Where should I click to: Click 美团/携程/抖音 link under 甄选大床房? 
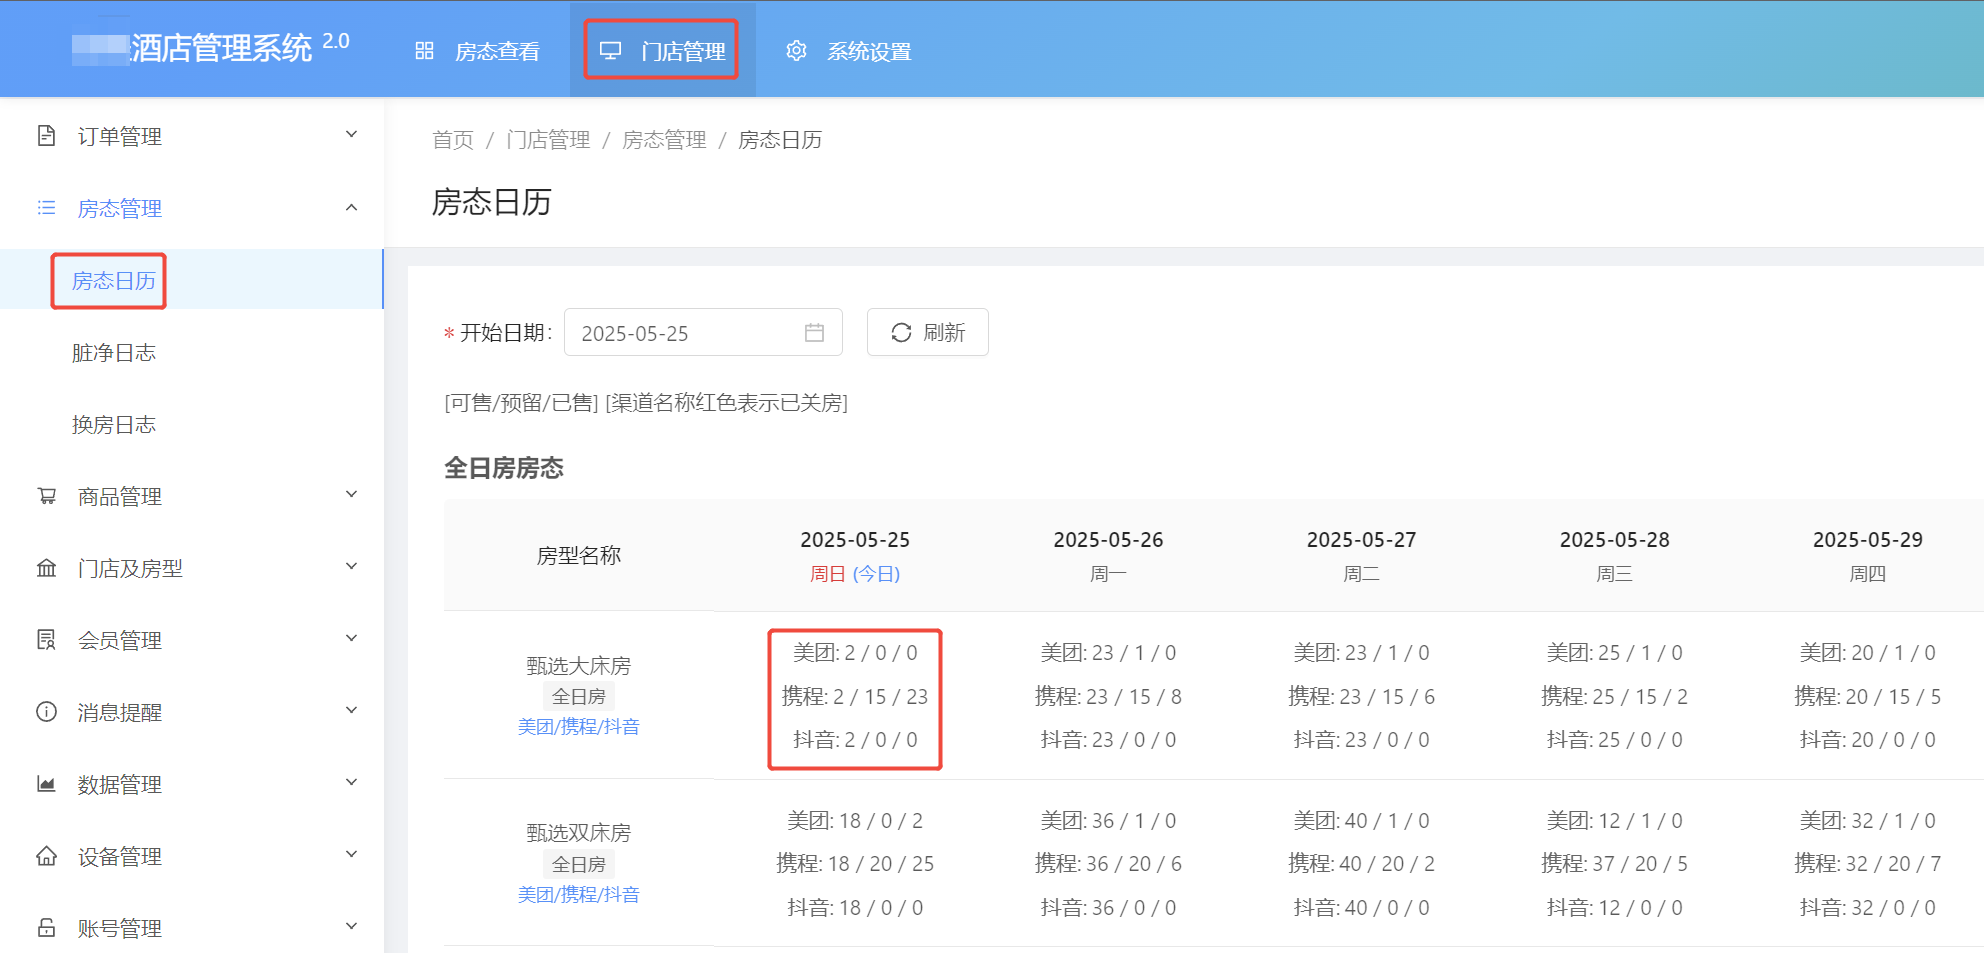[578, 727]
